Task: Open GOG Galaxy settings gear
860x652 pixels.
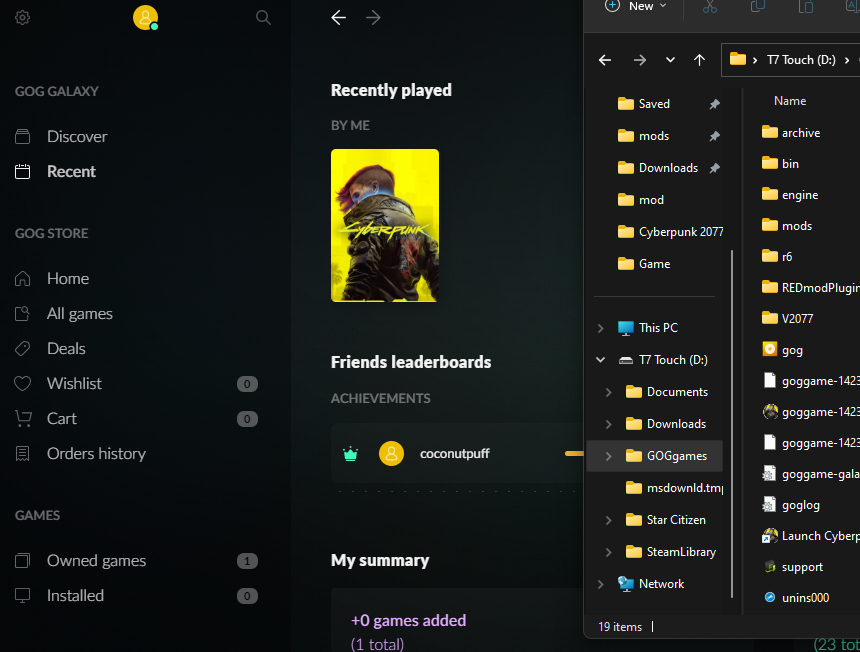Action: tap(22, 18)
